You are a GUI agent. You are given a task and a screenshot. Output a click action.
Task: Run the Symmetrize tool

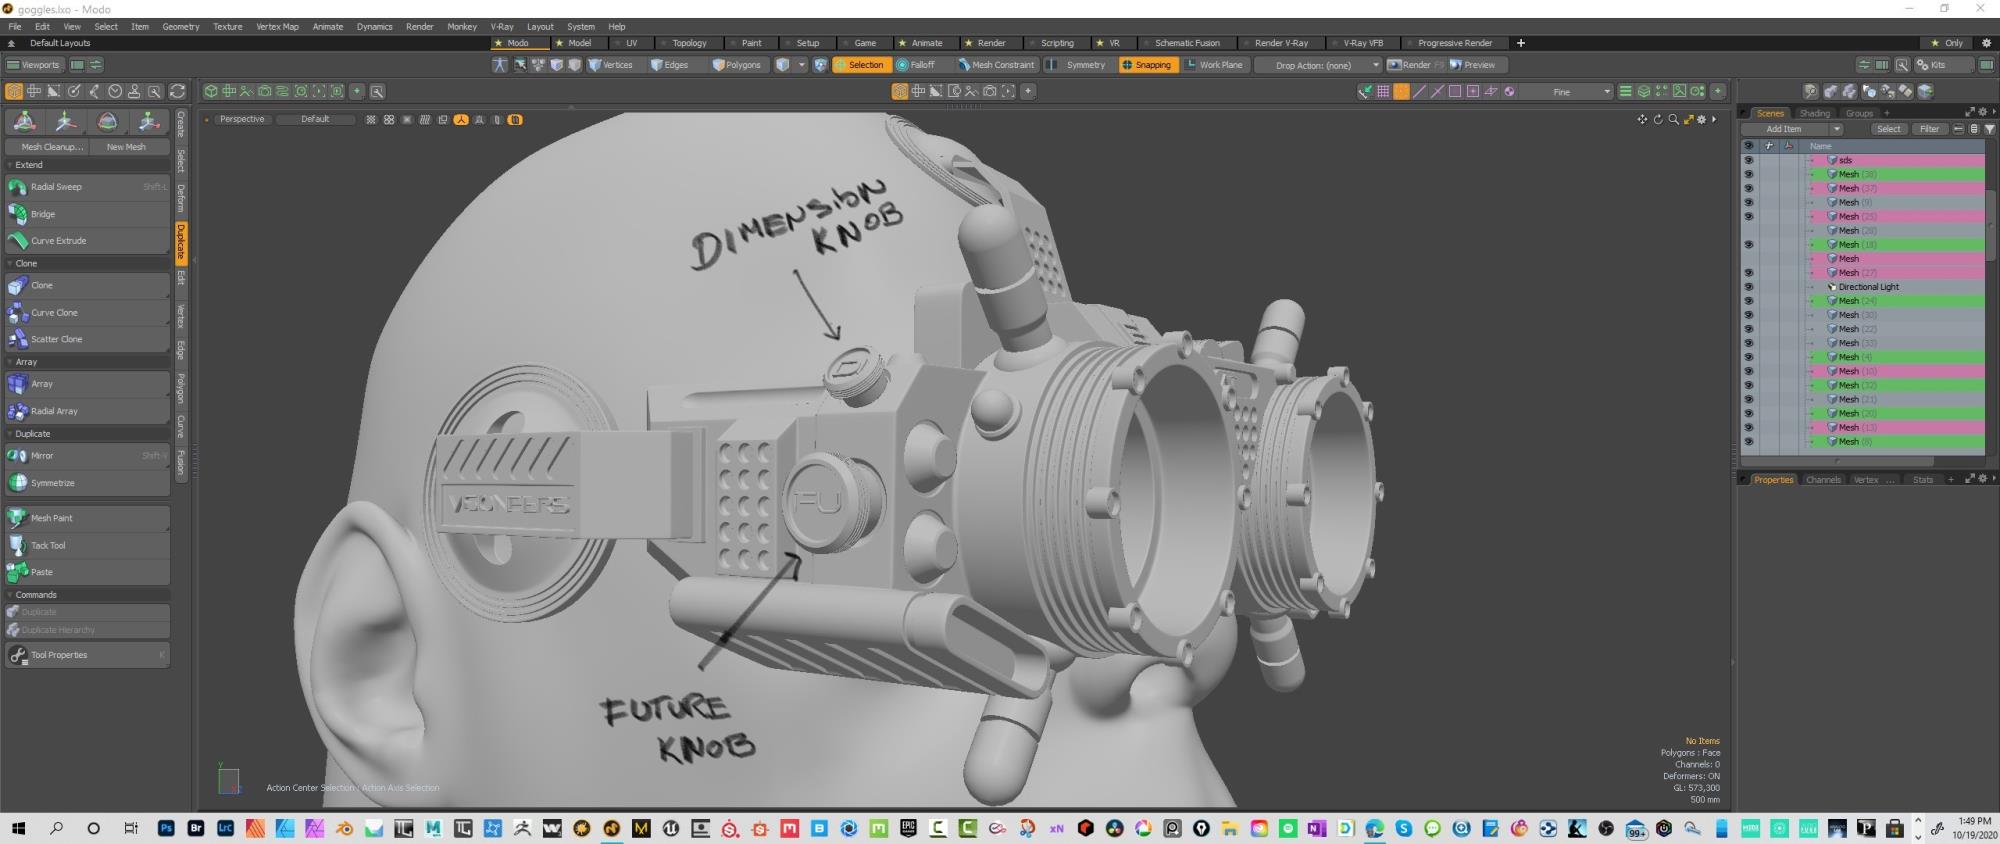click(x=87, y=483)
